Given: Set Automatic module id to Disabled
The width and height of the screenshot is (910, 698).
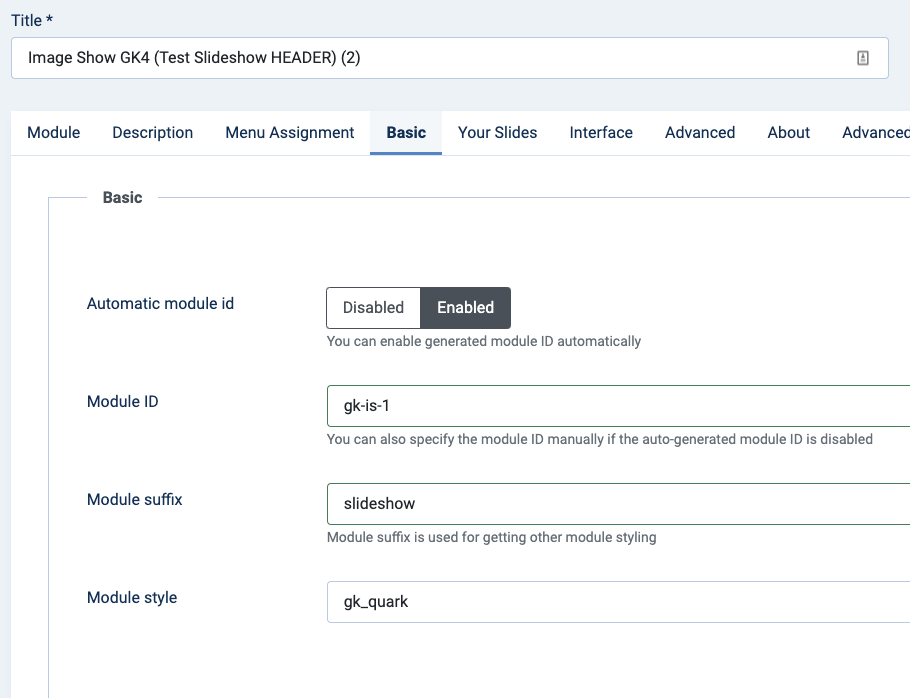Looking at the screenshot, I should click(373, 308).
